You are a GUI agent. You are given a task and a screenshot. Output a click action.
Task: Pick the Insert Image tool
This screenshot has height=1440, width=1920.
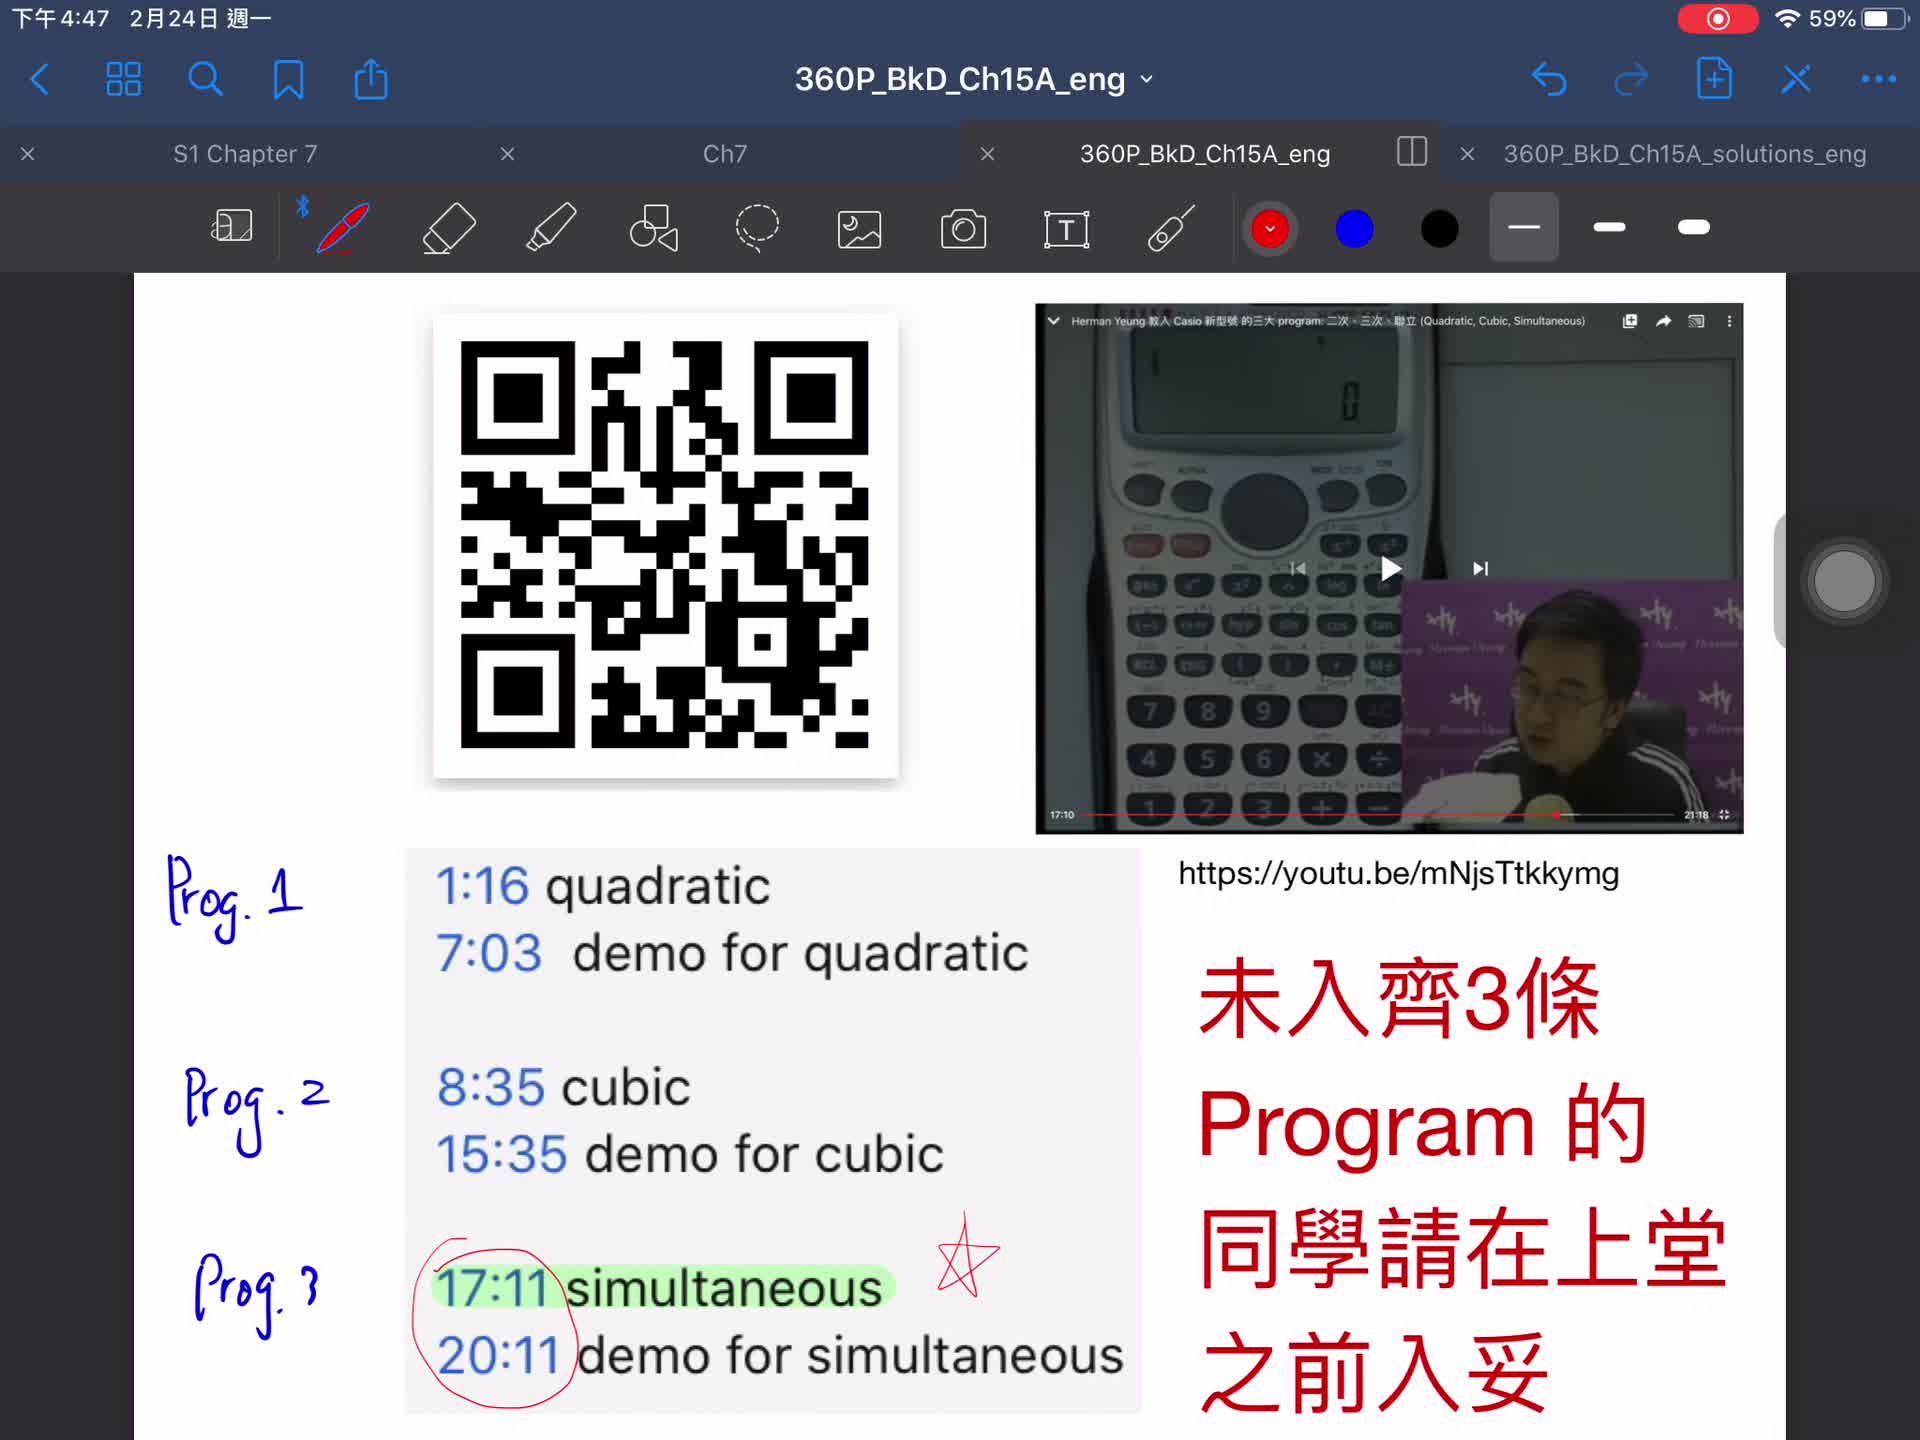pyautogui.click(x=859, y=228)
